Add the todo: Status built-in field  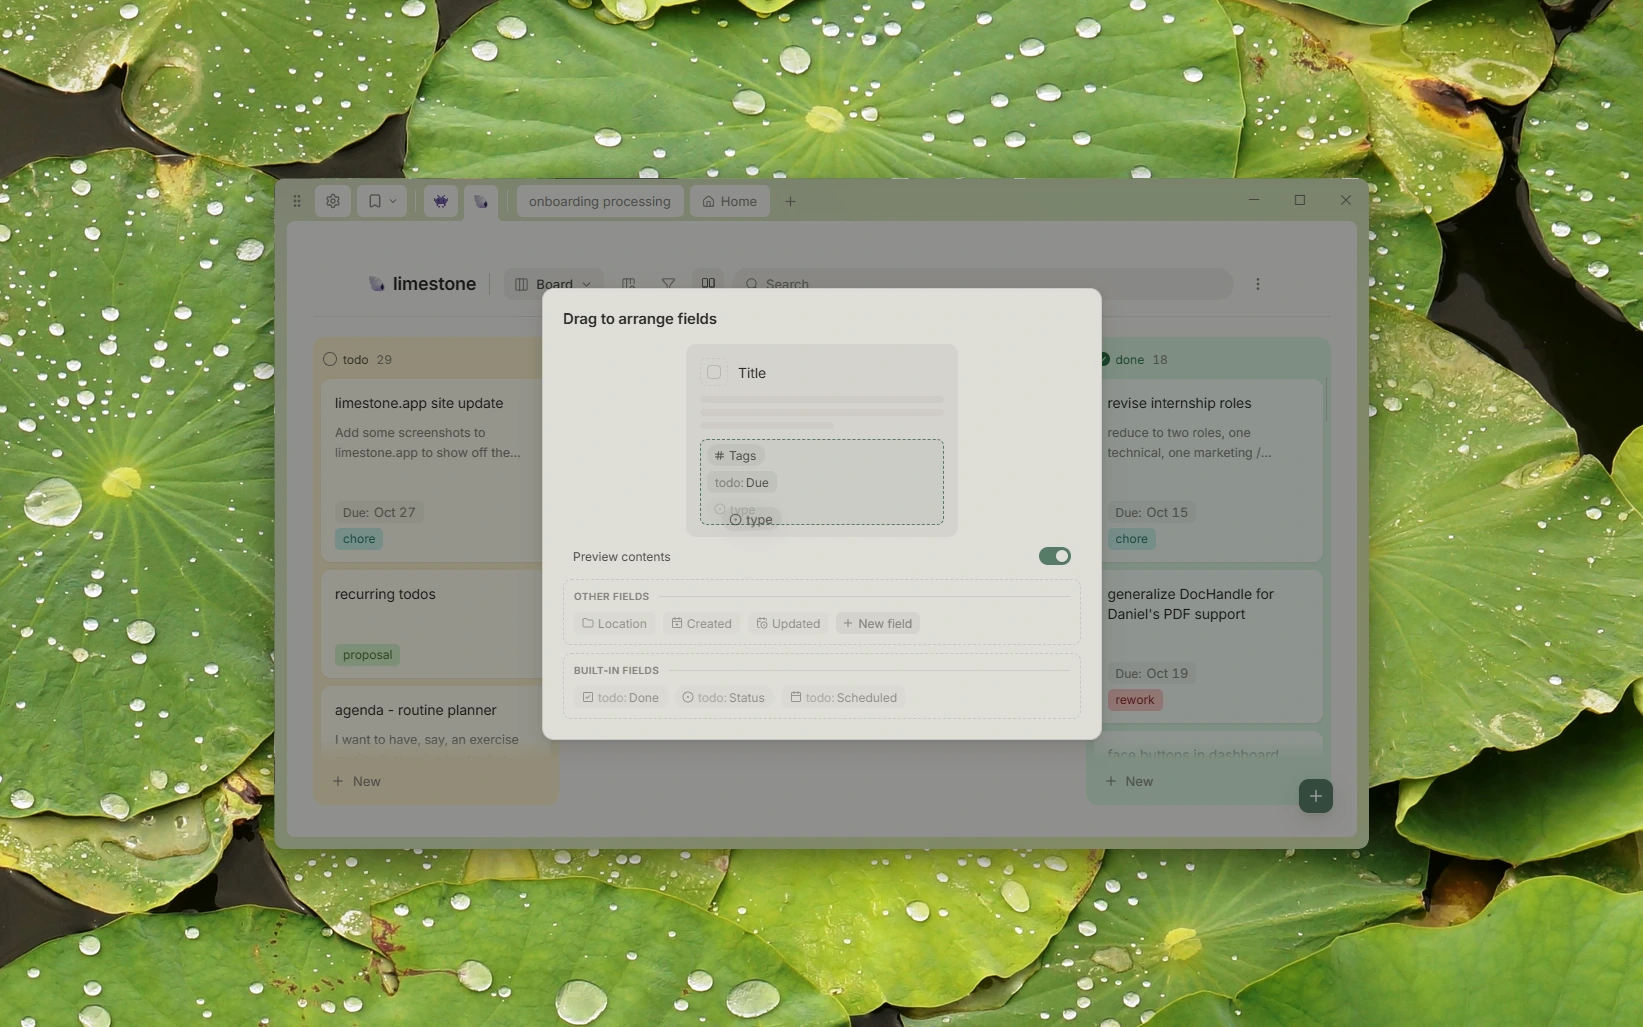(x=724, y=697)
